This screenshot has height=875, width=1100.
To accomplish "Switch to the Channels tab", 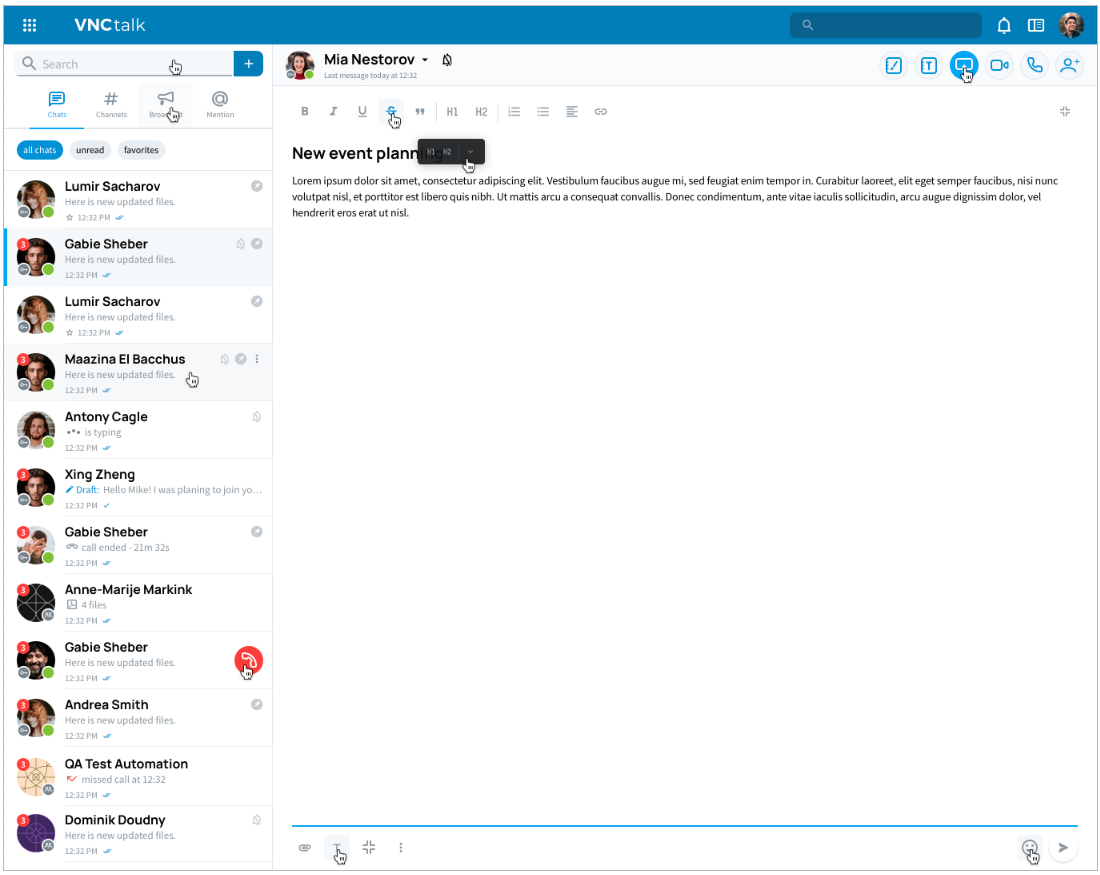I will (111, 104).
